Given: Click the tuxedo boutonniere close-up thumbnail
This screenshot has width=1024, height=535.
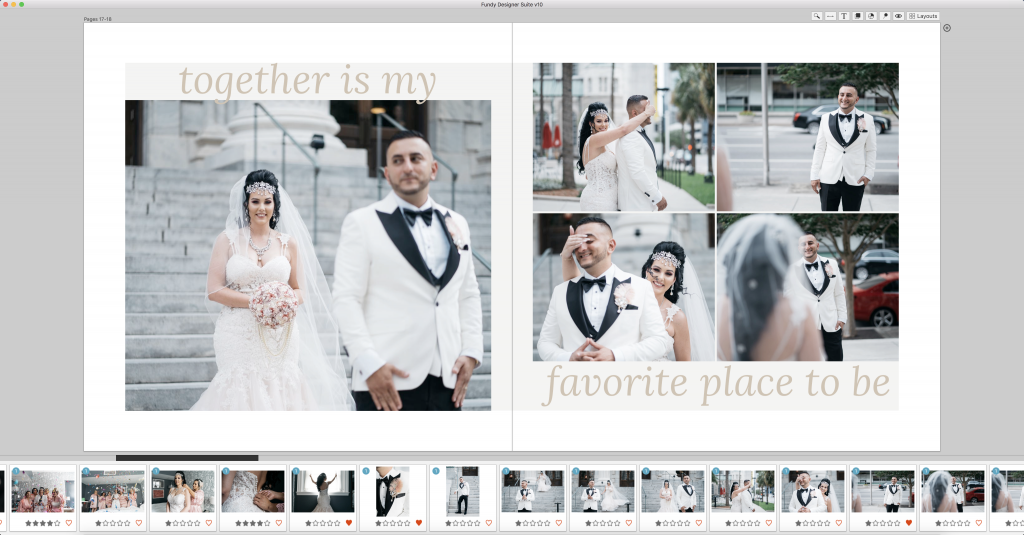Looking at the screenshot, I should click(392, 491).
